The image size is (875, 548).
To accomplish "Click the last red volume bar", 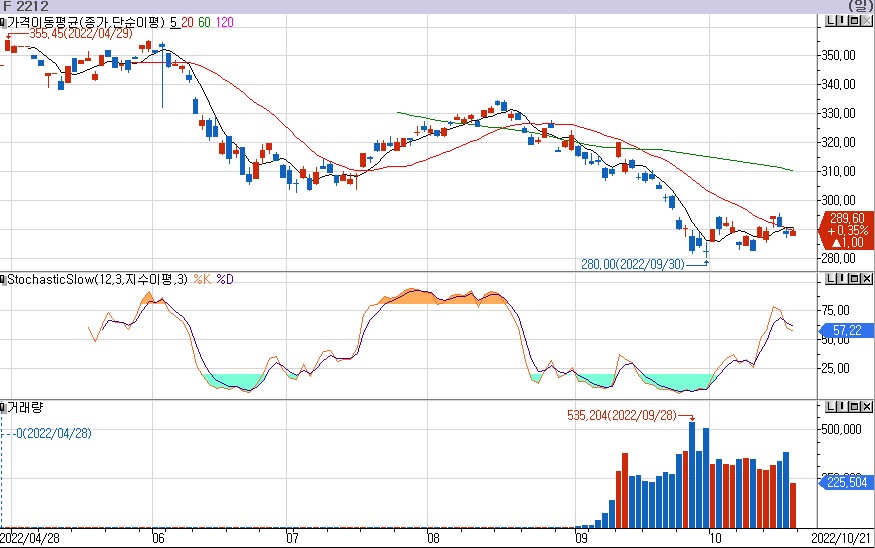I will click(x=793, y=506).
